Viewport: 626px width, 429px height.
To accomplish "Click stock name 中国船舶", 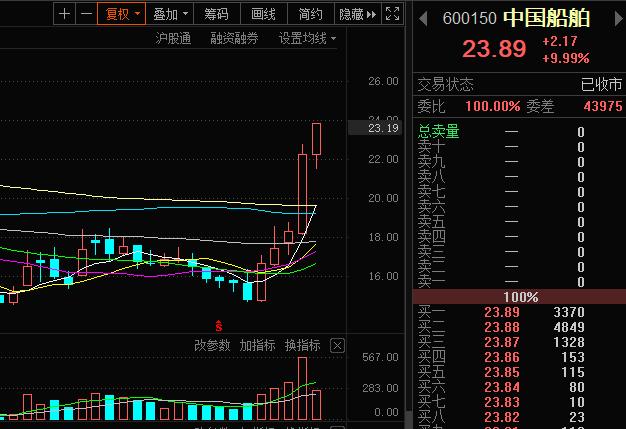I will [547, 18].
